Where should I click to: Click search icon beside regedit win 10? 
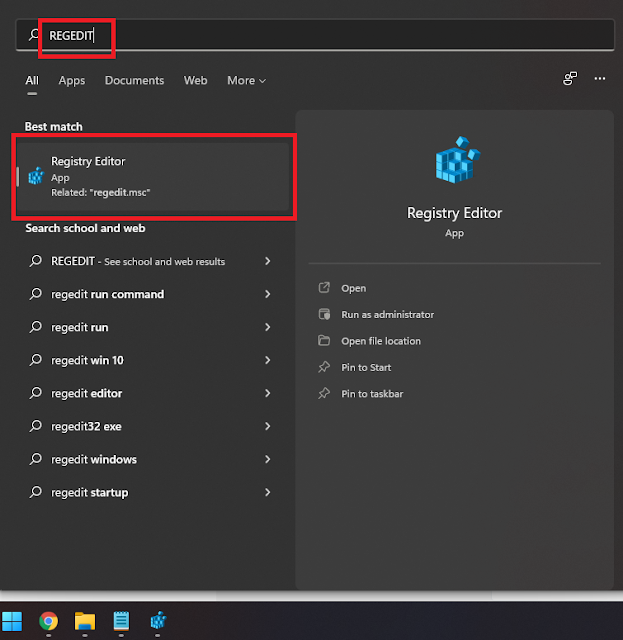pos(36,360)
